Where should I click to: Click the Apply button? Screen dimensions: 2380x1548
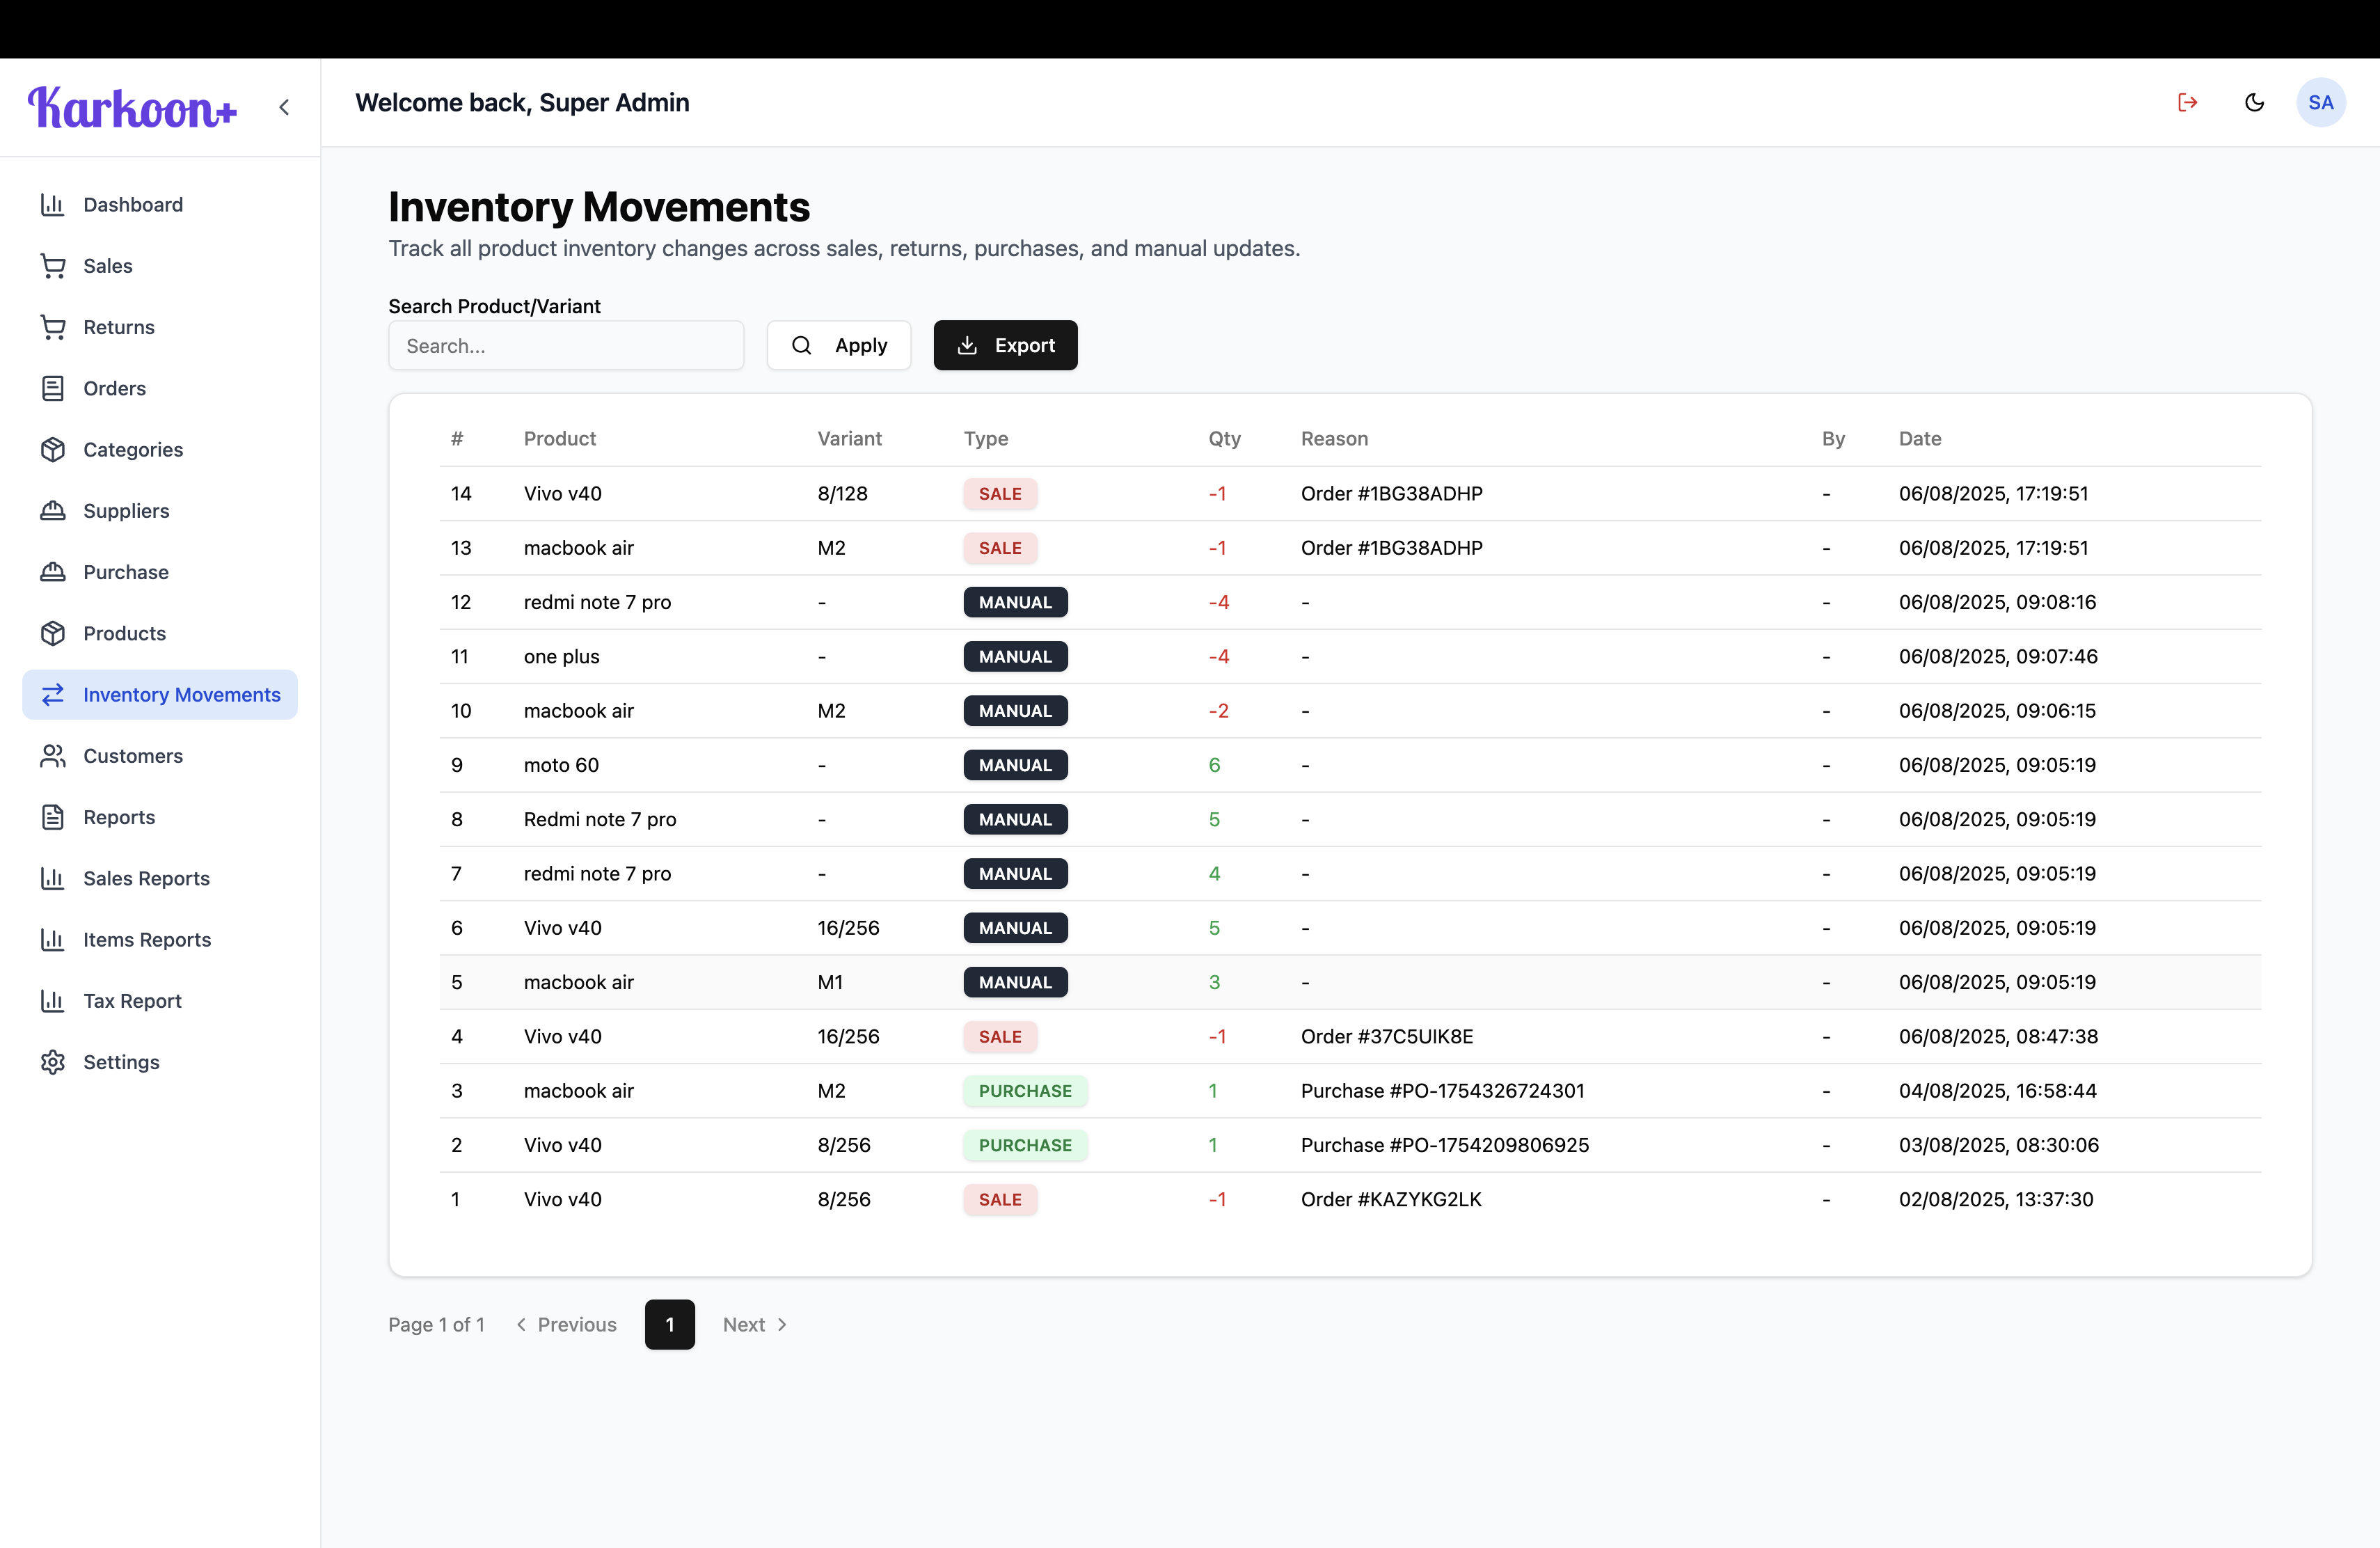(x=838, y=345)
